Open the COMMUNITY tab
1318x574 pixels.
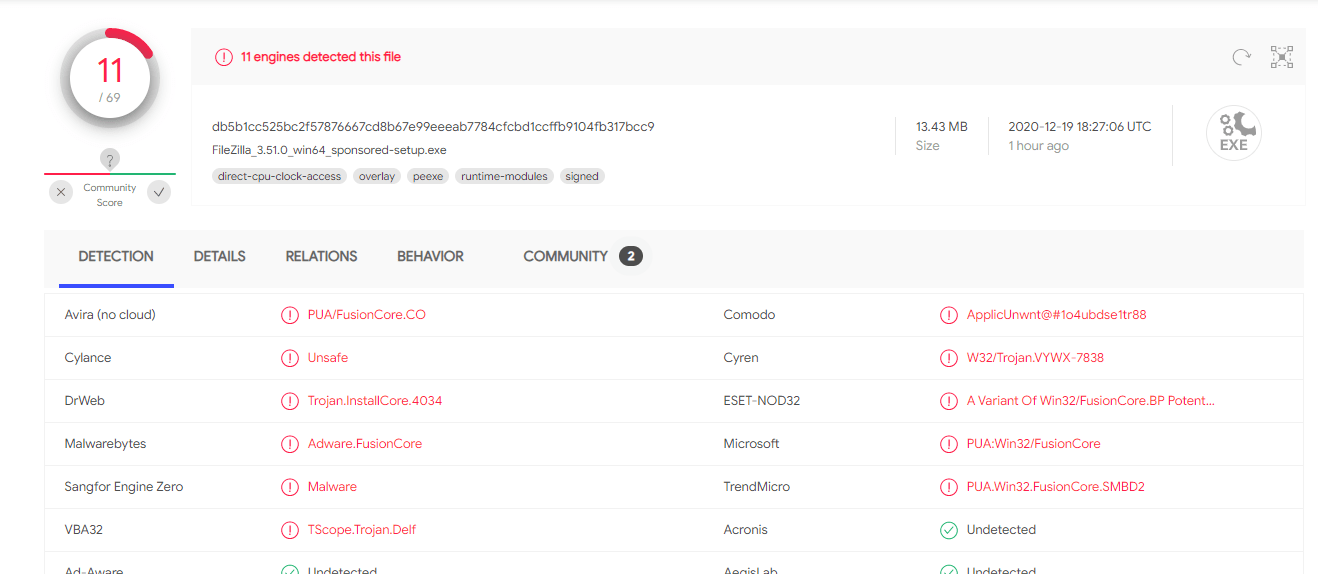coord(565,256)
